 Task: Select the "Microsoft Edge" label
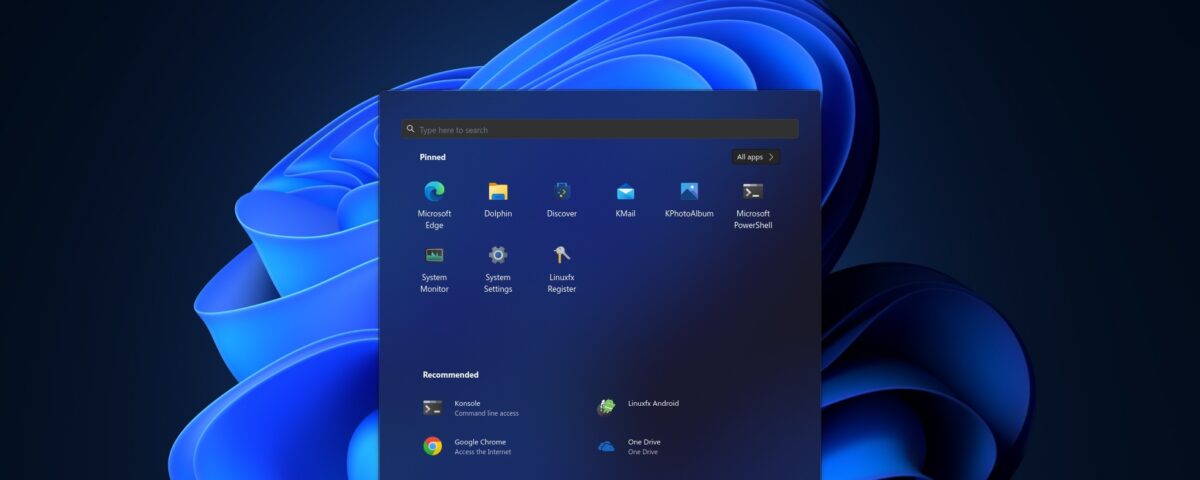pos(434,219)
